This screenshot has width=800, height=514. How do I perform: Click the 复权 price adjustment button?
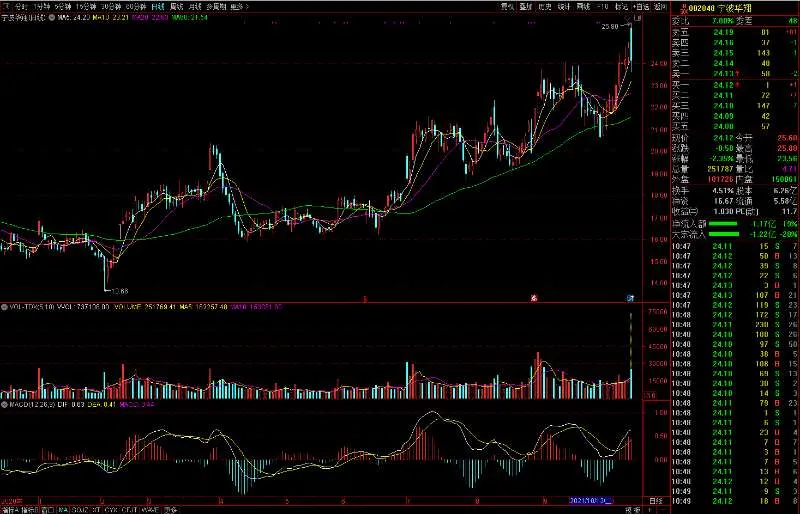[x=507, y=7]
